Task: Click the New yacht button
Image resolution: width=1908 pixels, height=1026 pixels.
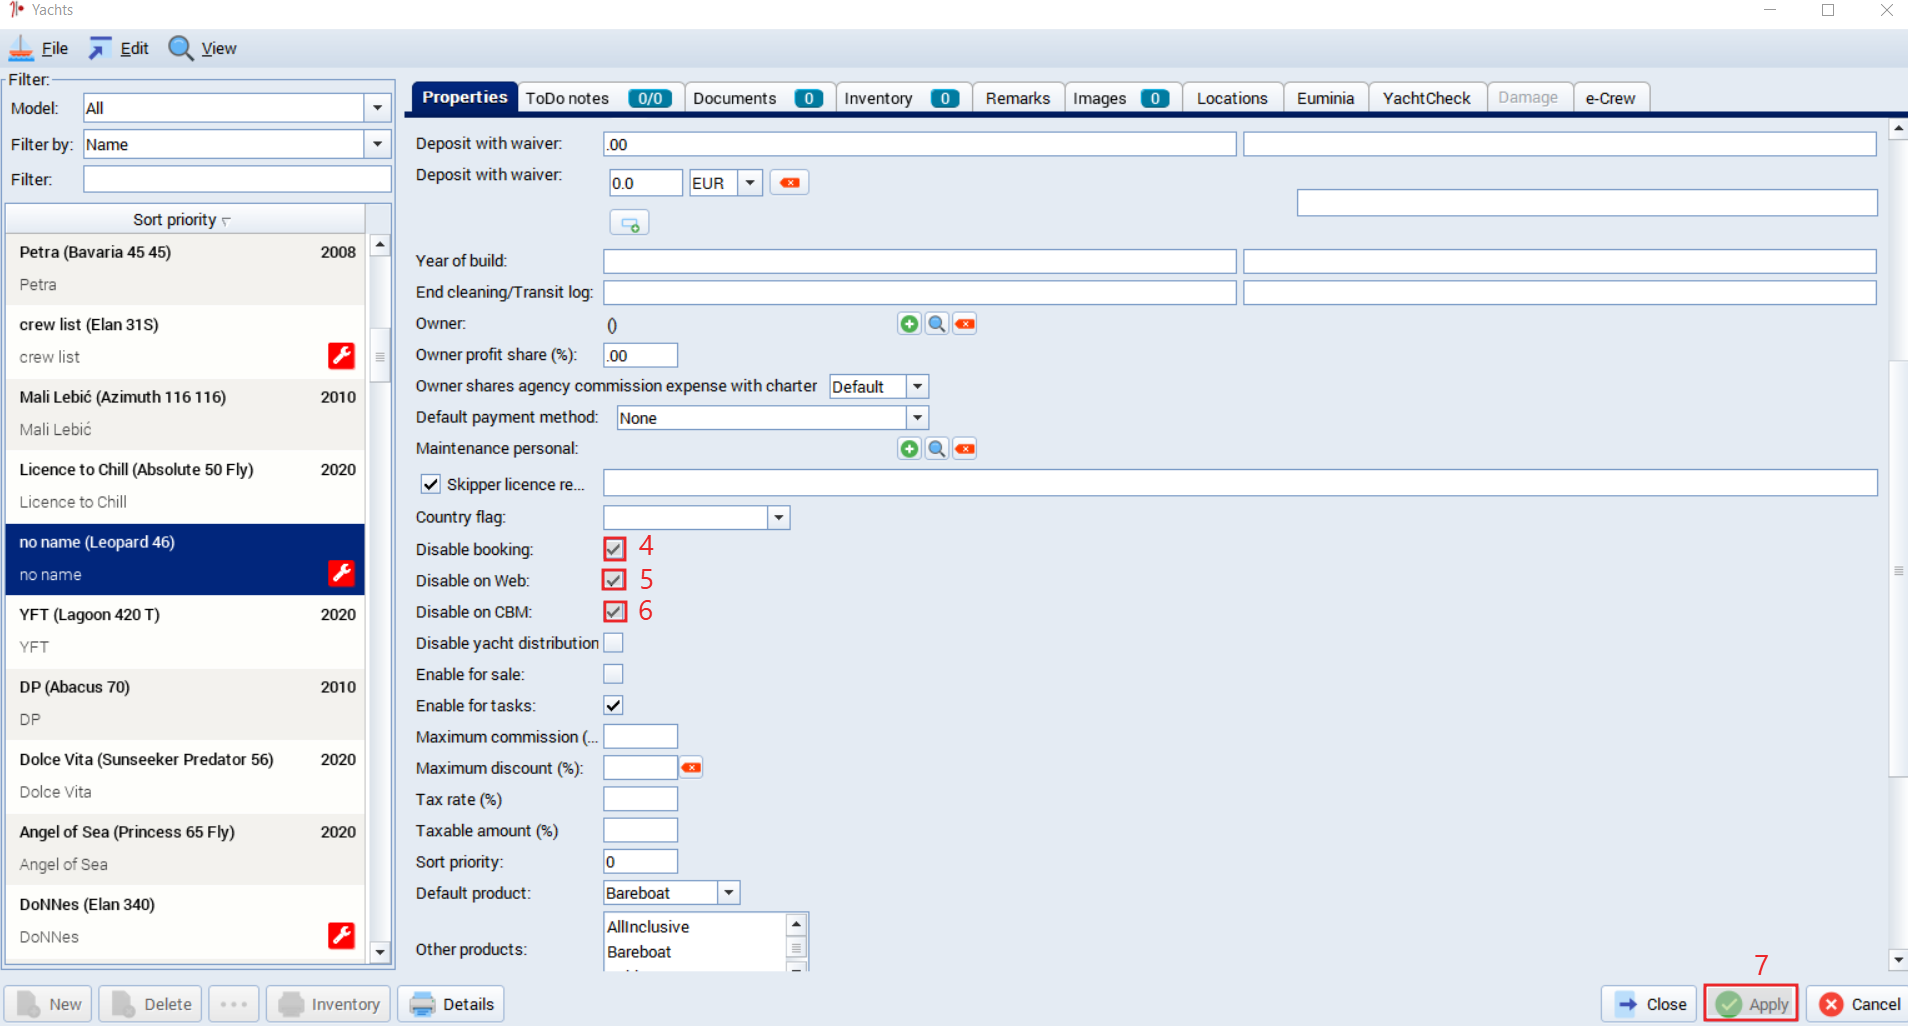Action: point(48,1004)
